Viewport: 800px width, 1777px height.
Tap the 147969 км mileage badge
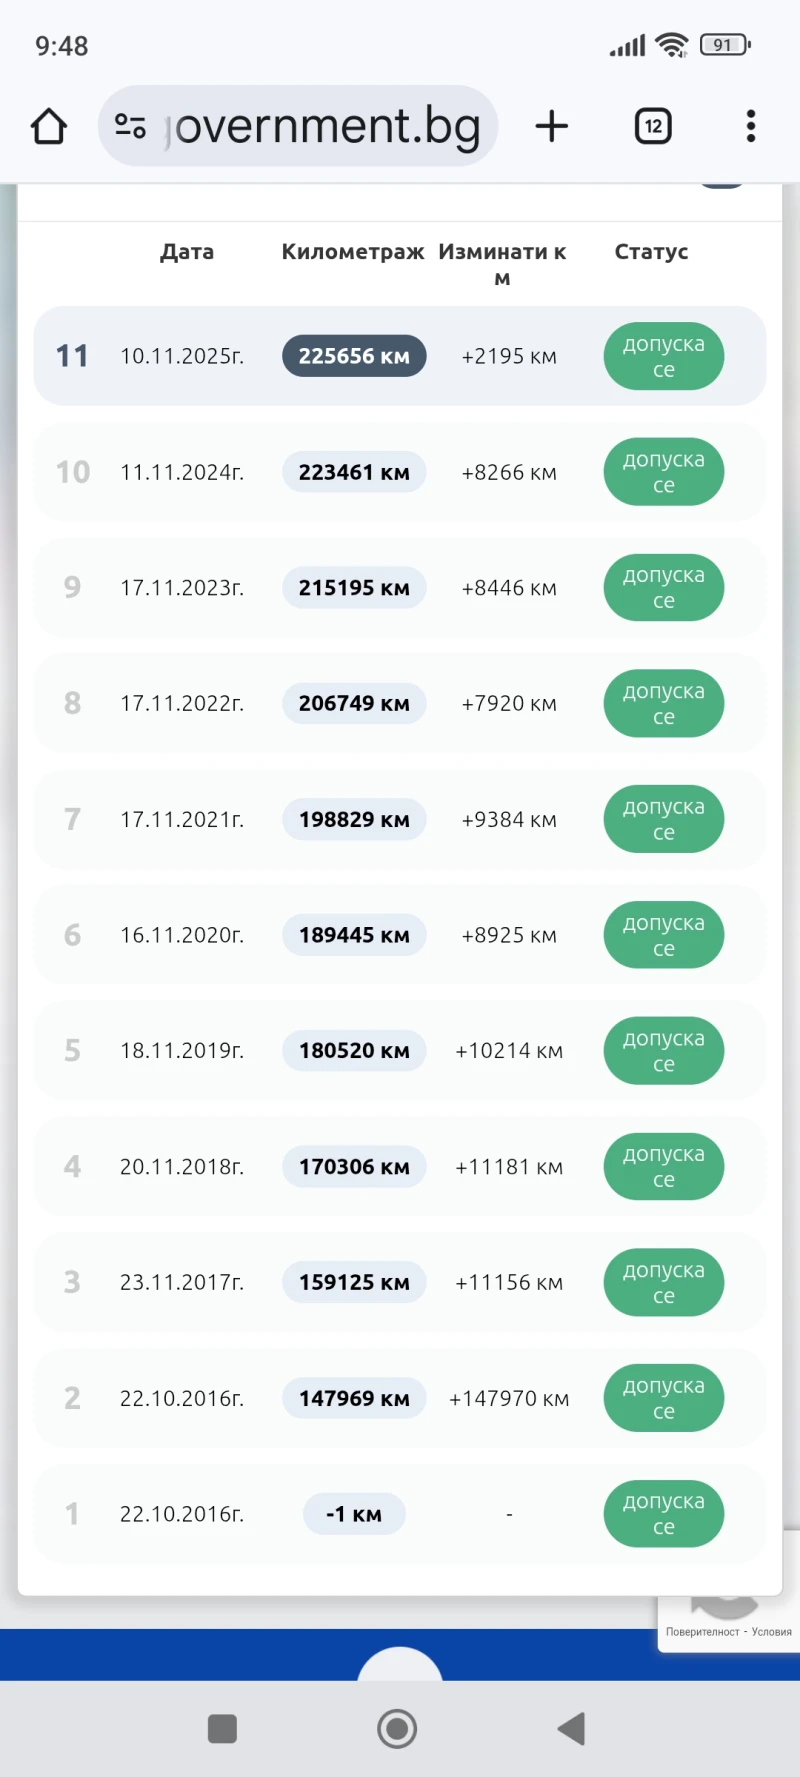(x=354, y=1398)
